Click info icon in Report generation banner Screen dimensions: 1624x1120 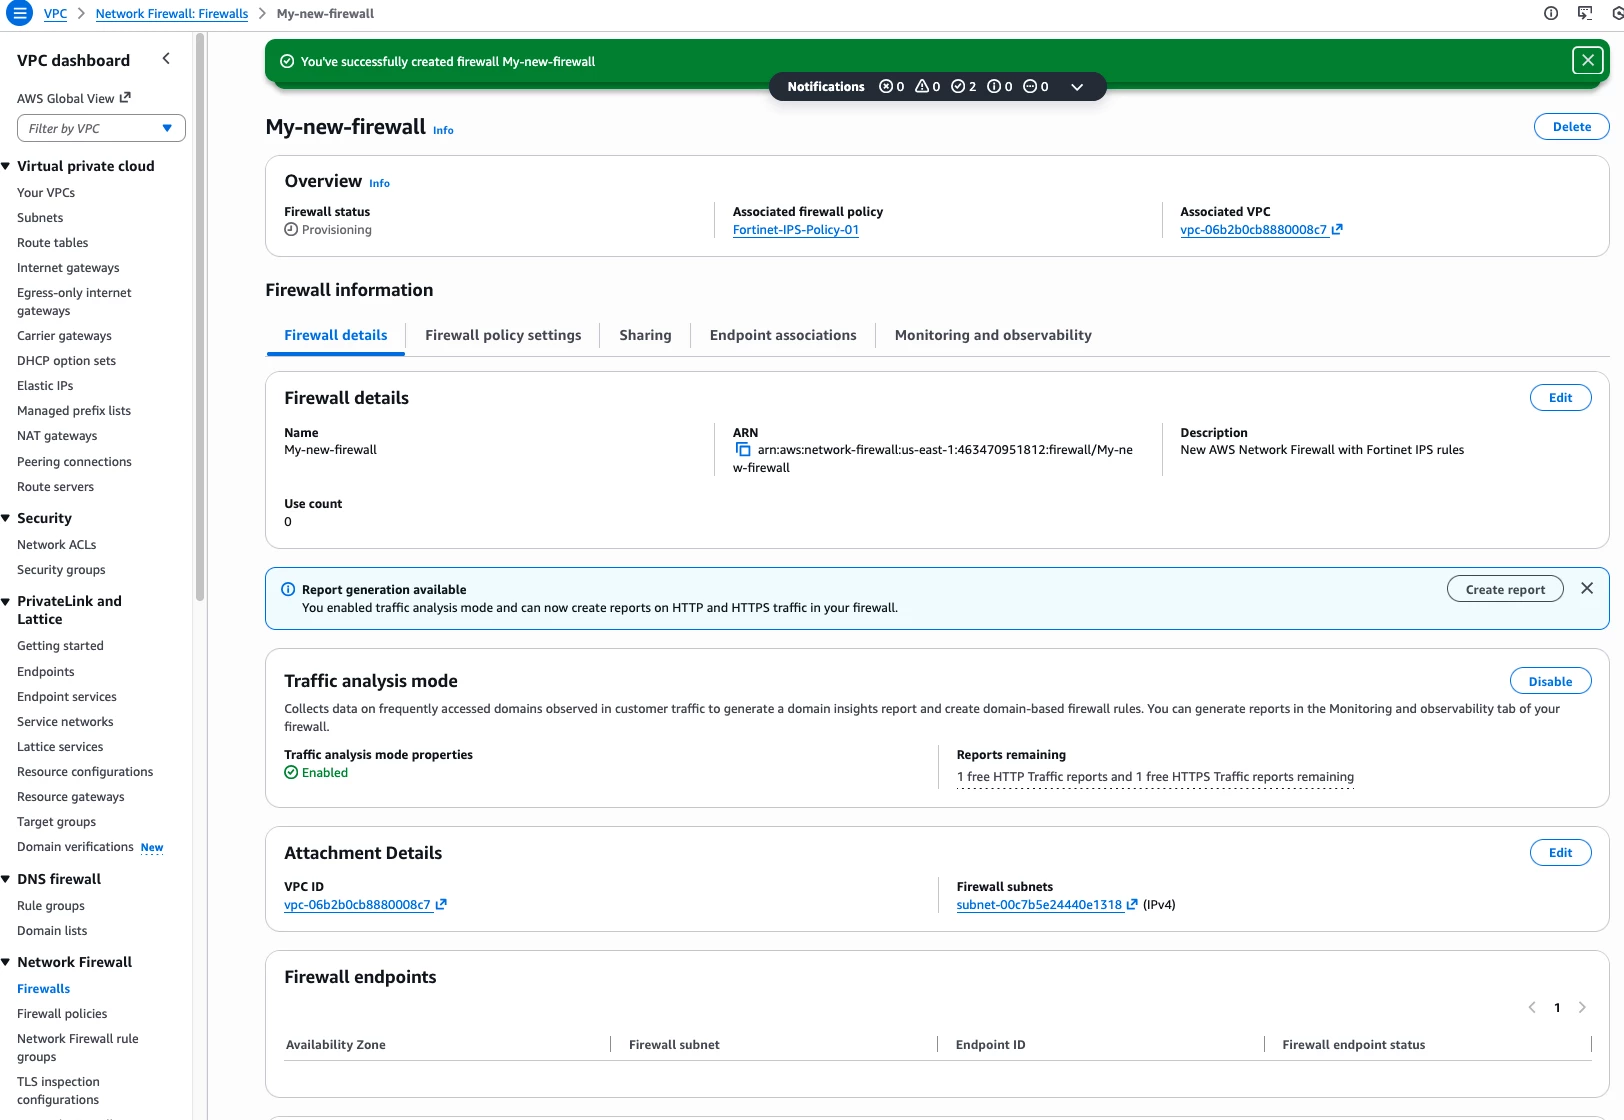coord(288,589)
